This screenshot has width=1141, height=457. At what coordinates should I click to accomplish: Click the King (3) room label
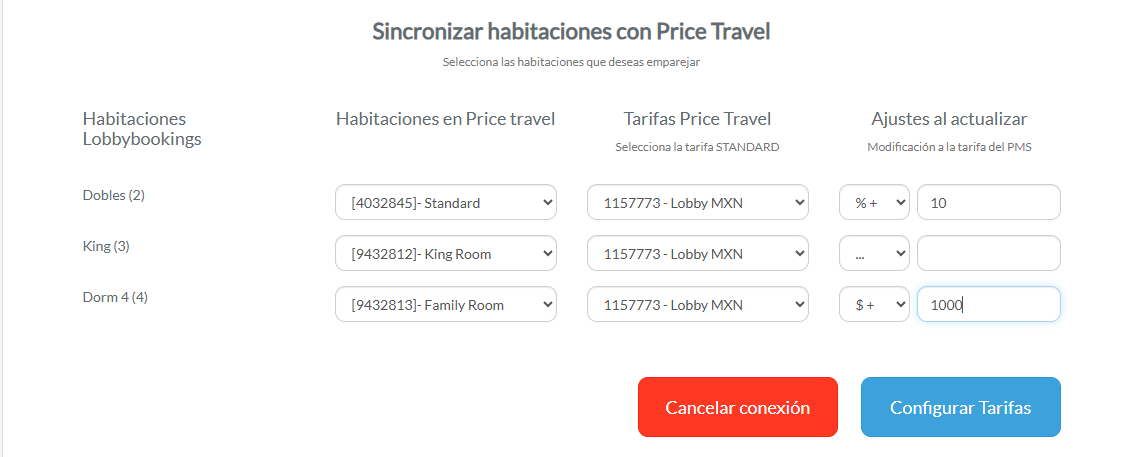coord(106,246)
